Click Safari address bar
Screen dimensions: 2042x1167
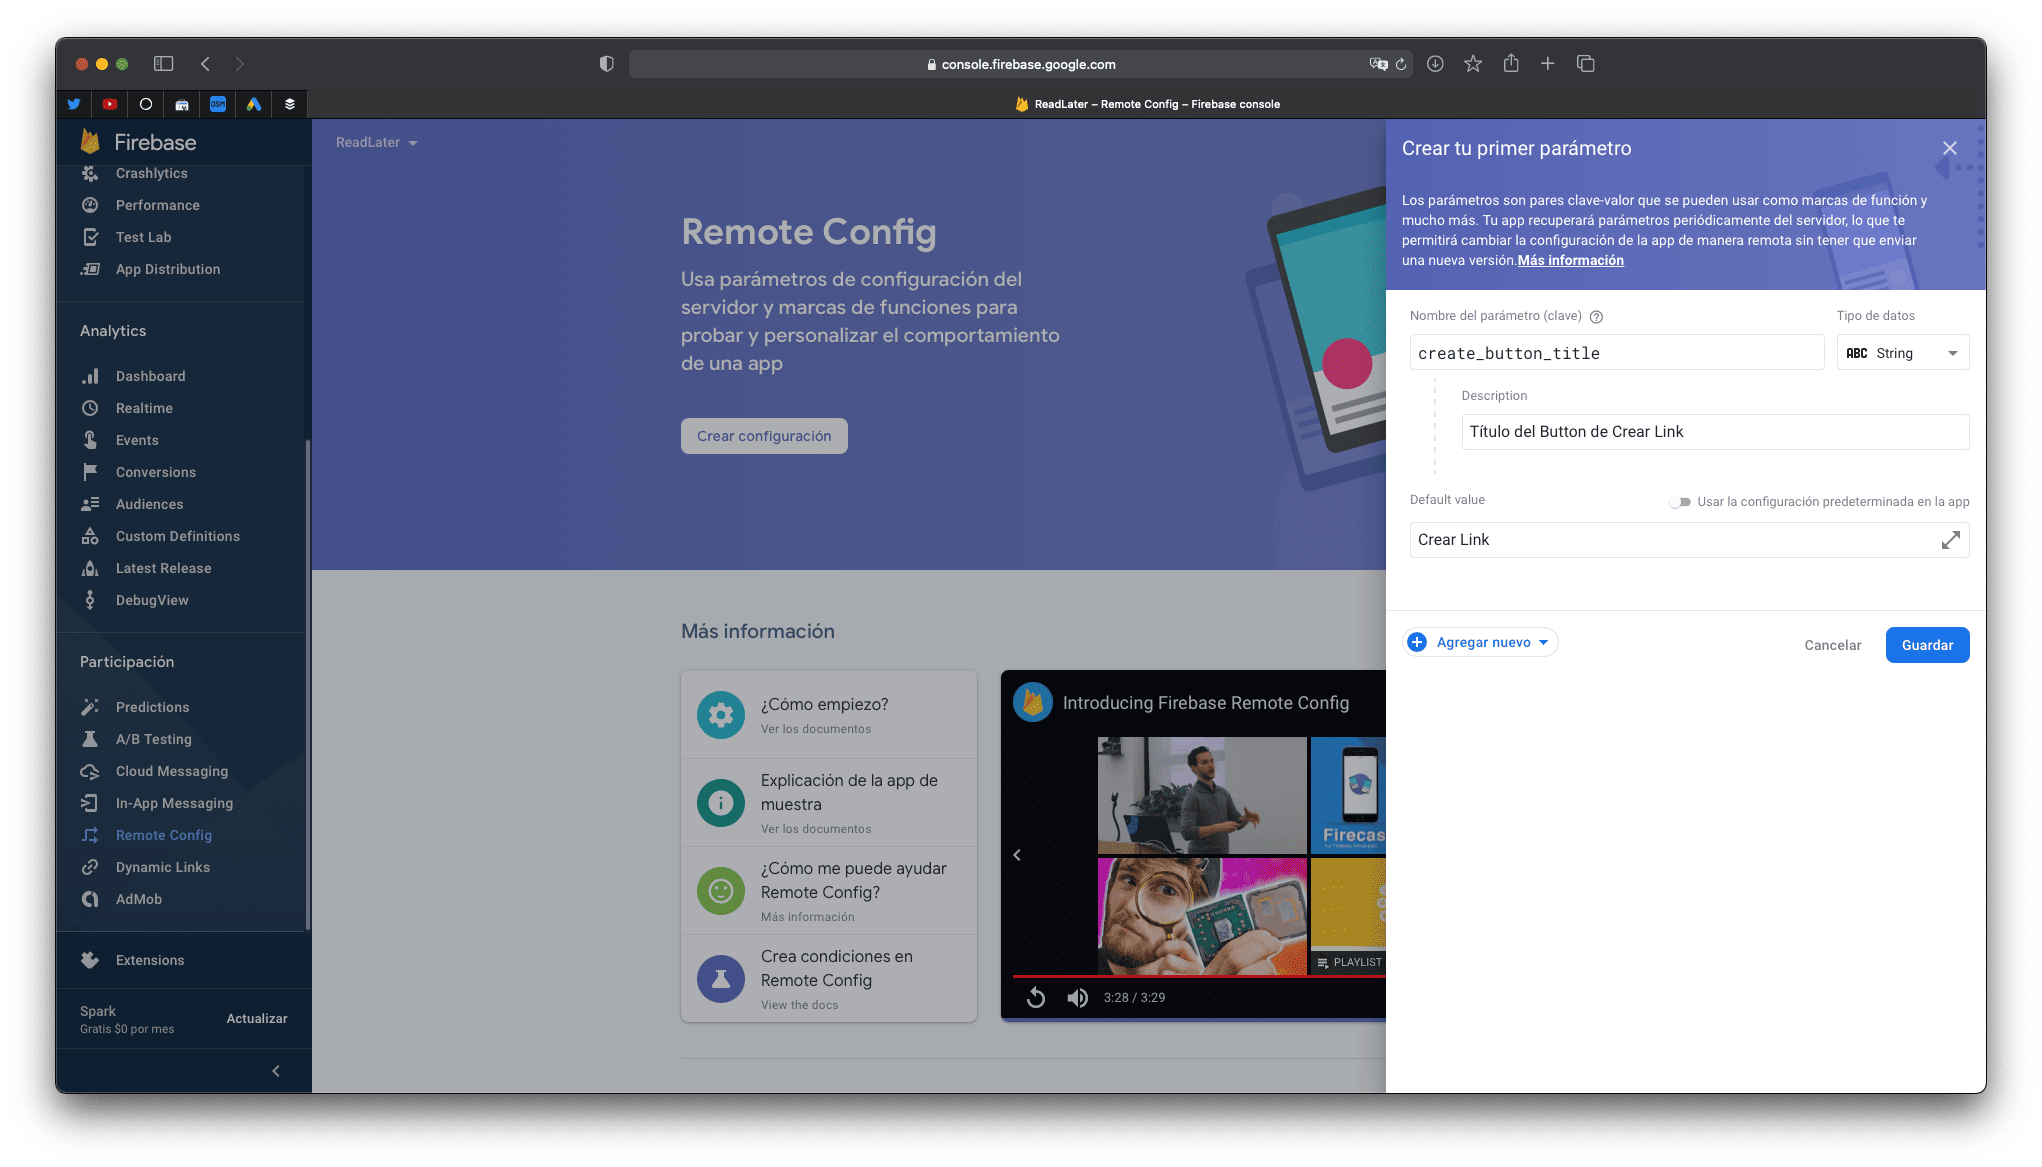tap(1020, 64)
